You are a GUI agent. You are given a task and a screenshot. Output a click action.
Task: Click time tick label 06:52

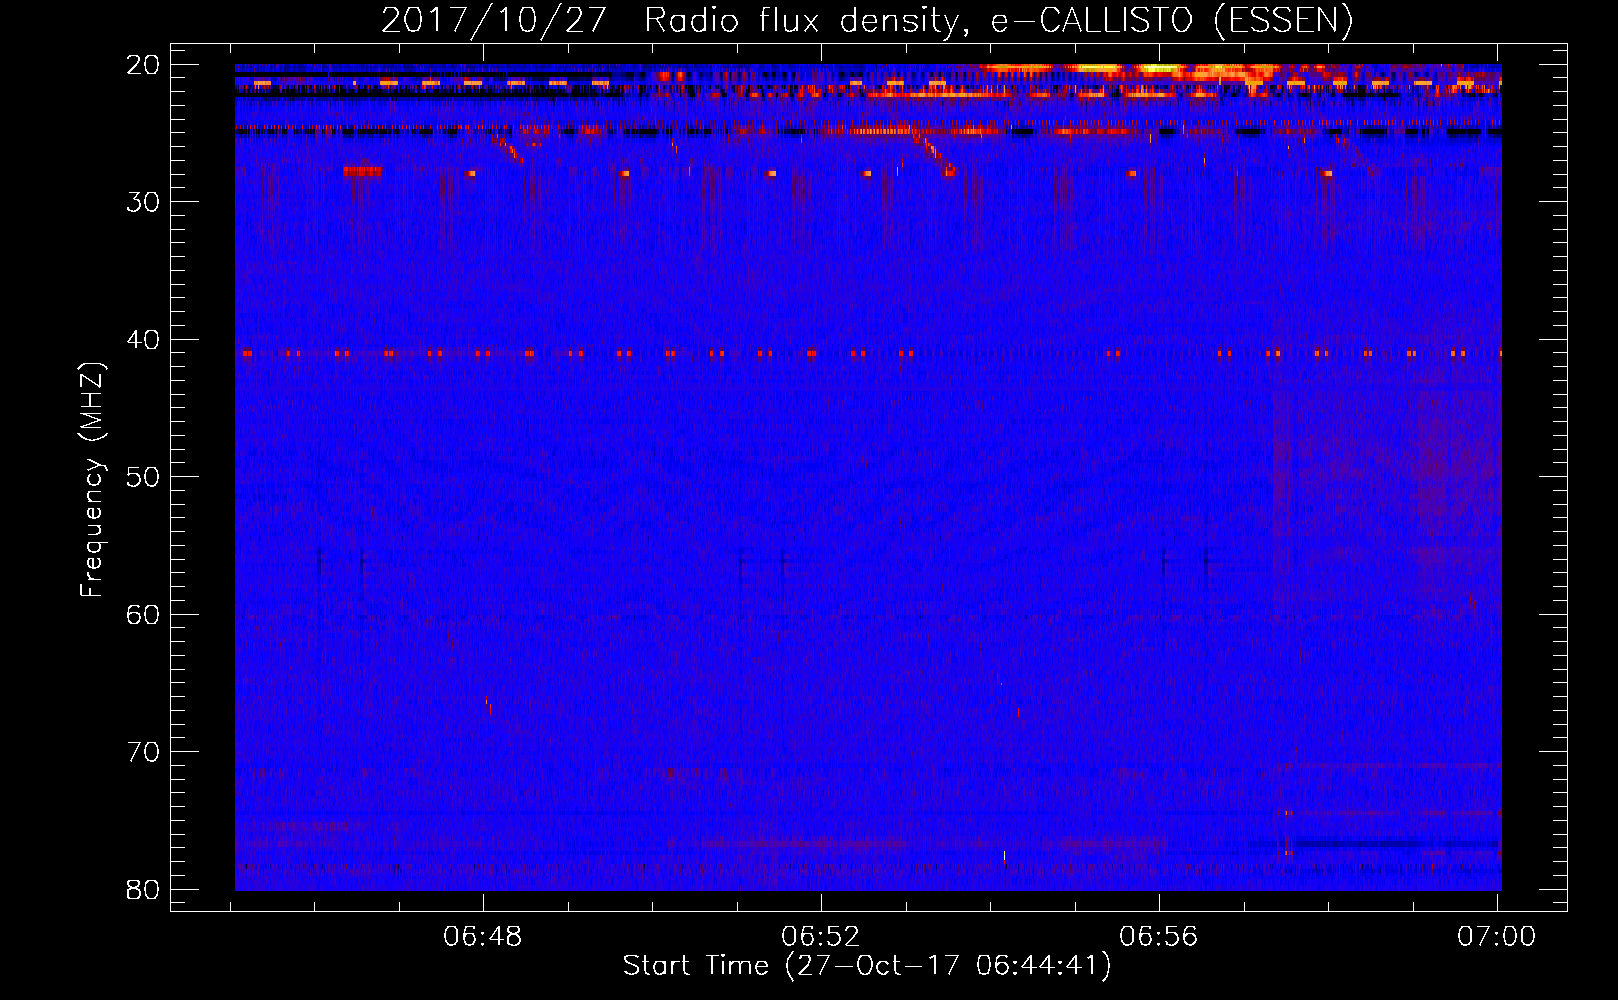coord(821,937)
